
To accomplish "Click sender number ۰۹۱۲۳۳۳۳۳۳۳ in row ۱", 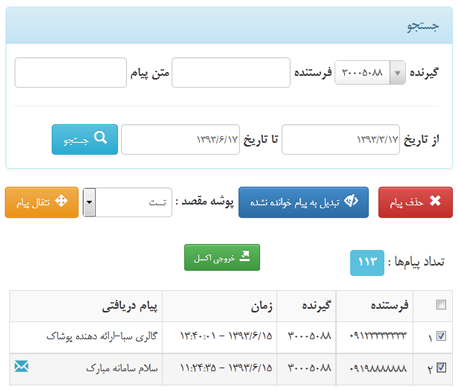I will tap(378, 336).
